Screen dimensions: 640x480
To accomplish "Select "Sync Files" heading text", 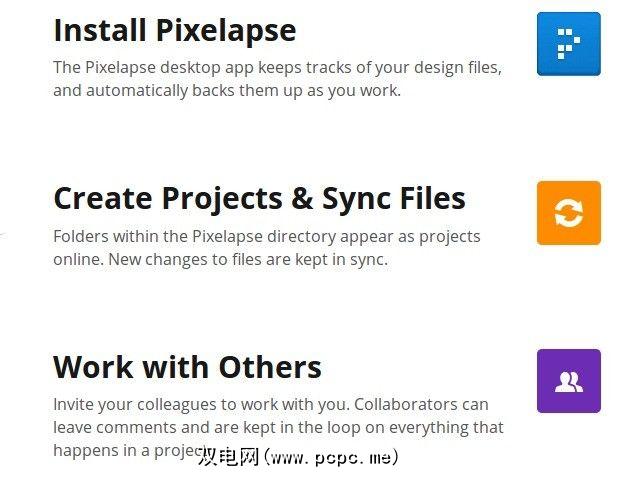I will point(394,198).
